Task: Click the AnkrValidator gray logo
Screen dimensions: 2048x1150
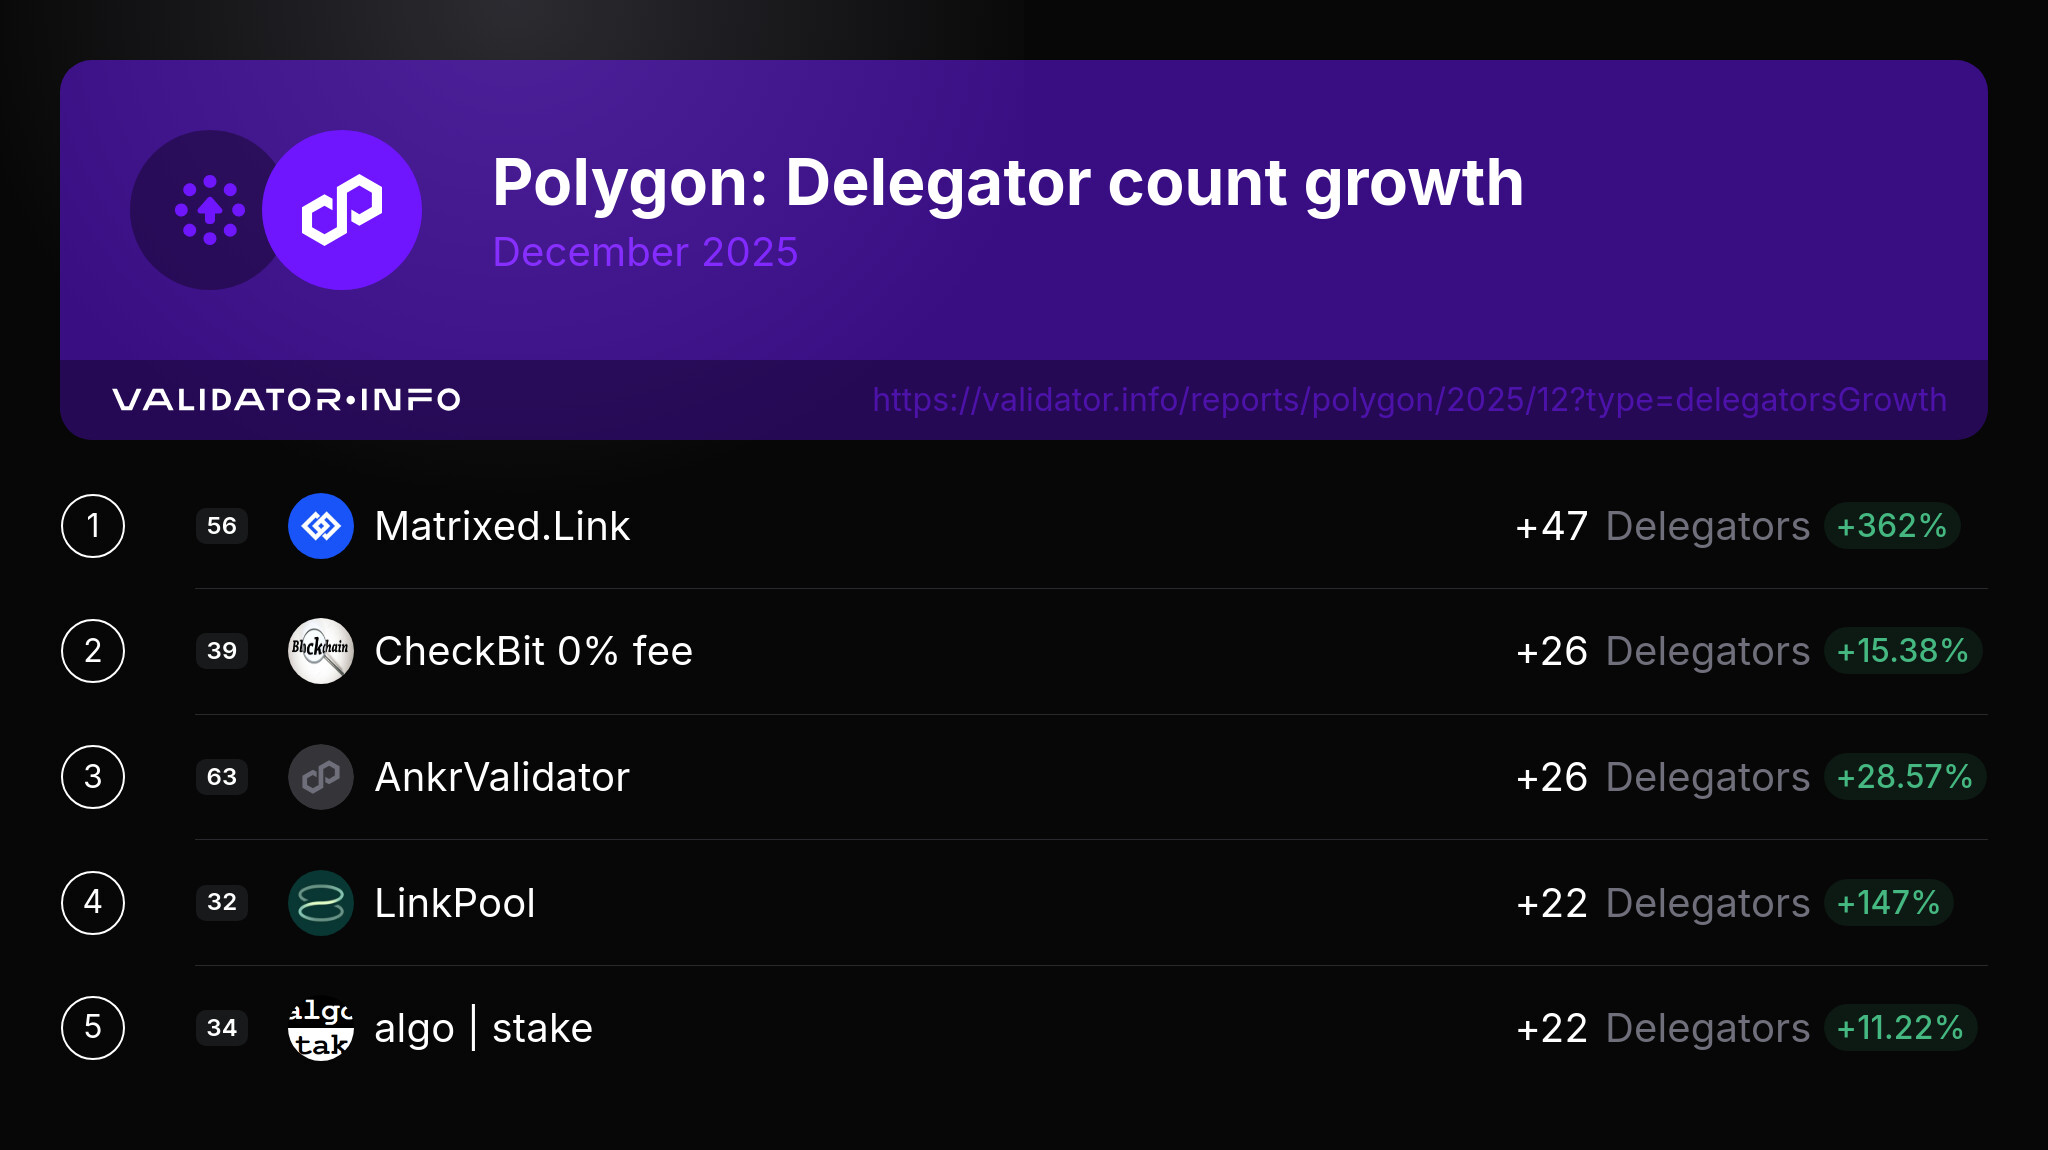Action: tap(321, 777)
